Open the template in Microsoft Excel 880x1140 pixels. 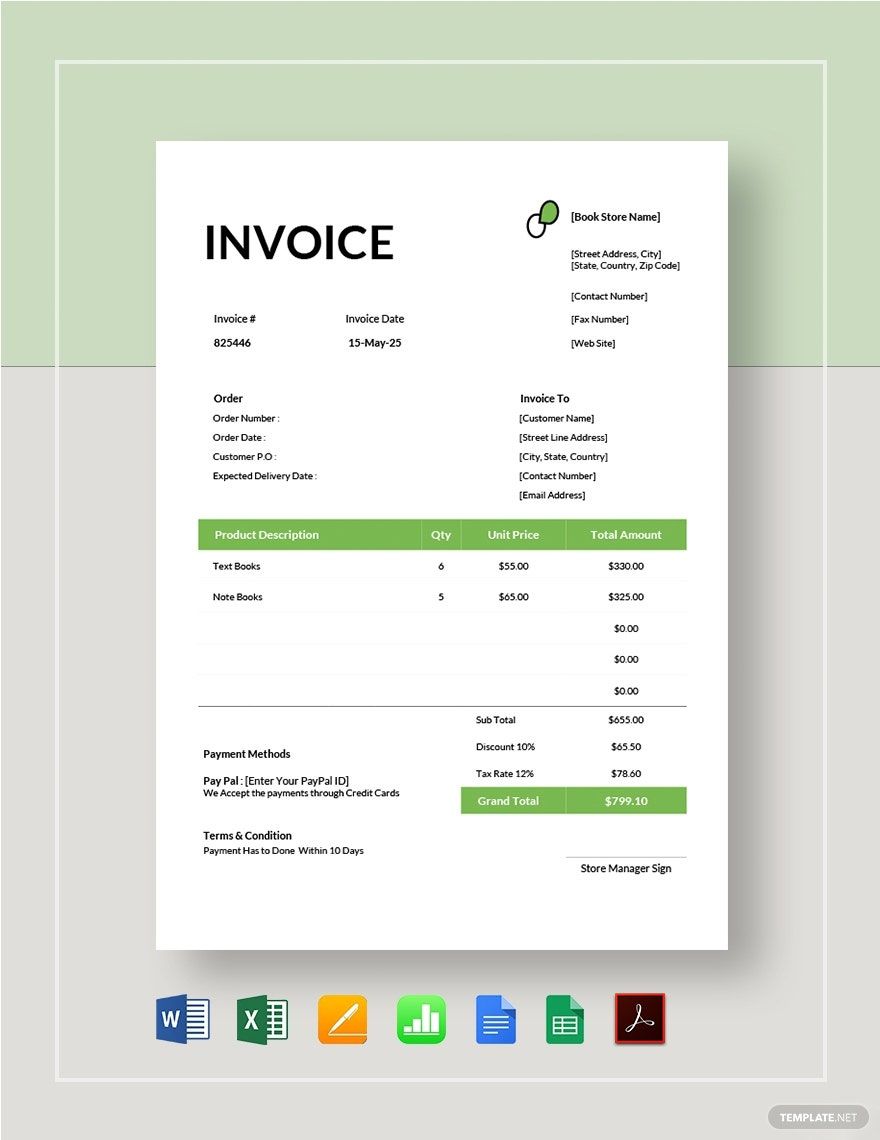(262, 1018)
